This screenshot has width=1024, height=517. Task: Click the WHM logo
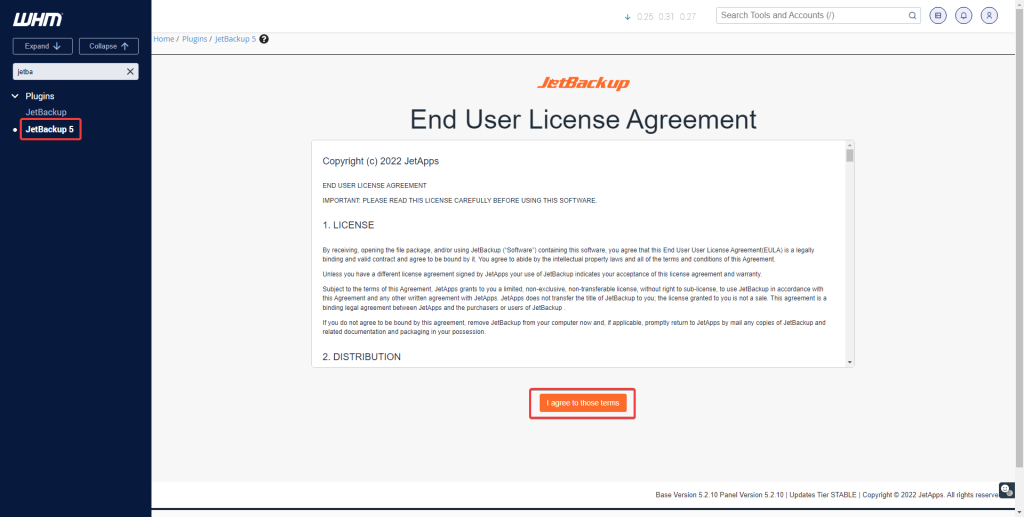point(38,20)
